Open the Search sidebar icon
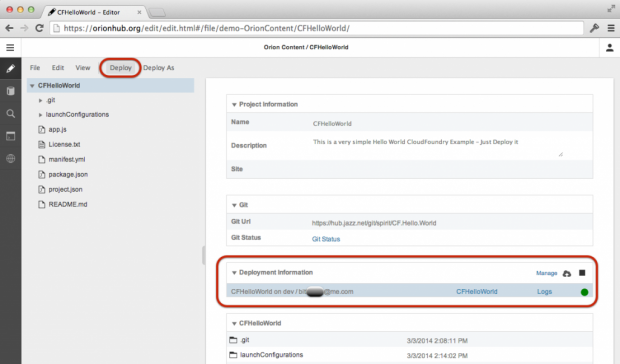The width and height of the screenshot is (620, 364). 11,114
